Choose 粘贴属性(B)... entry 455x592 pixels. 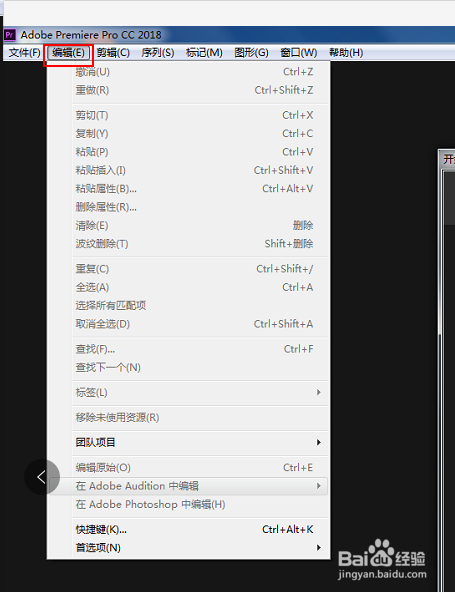pos(189,188)
